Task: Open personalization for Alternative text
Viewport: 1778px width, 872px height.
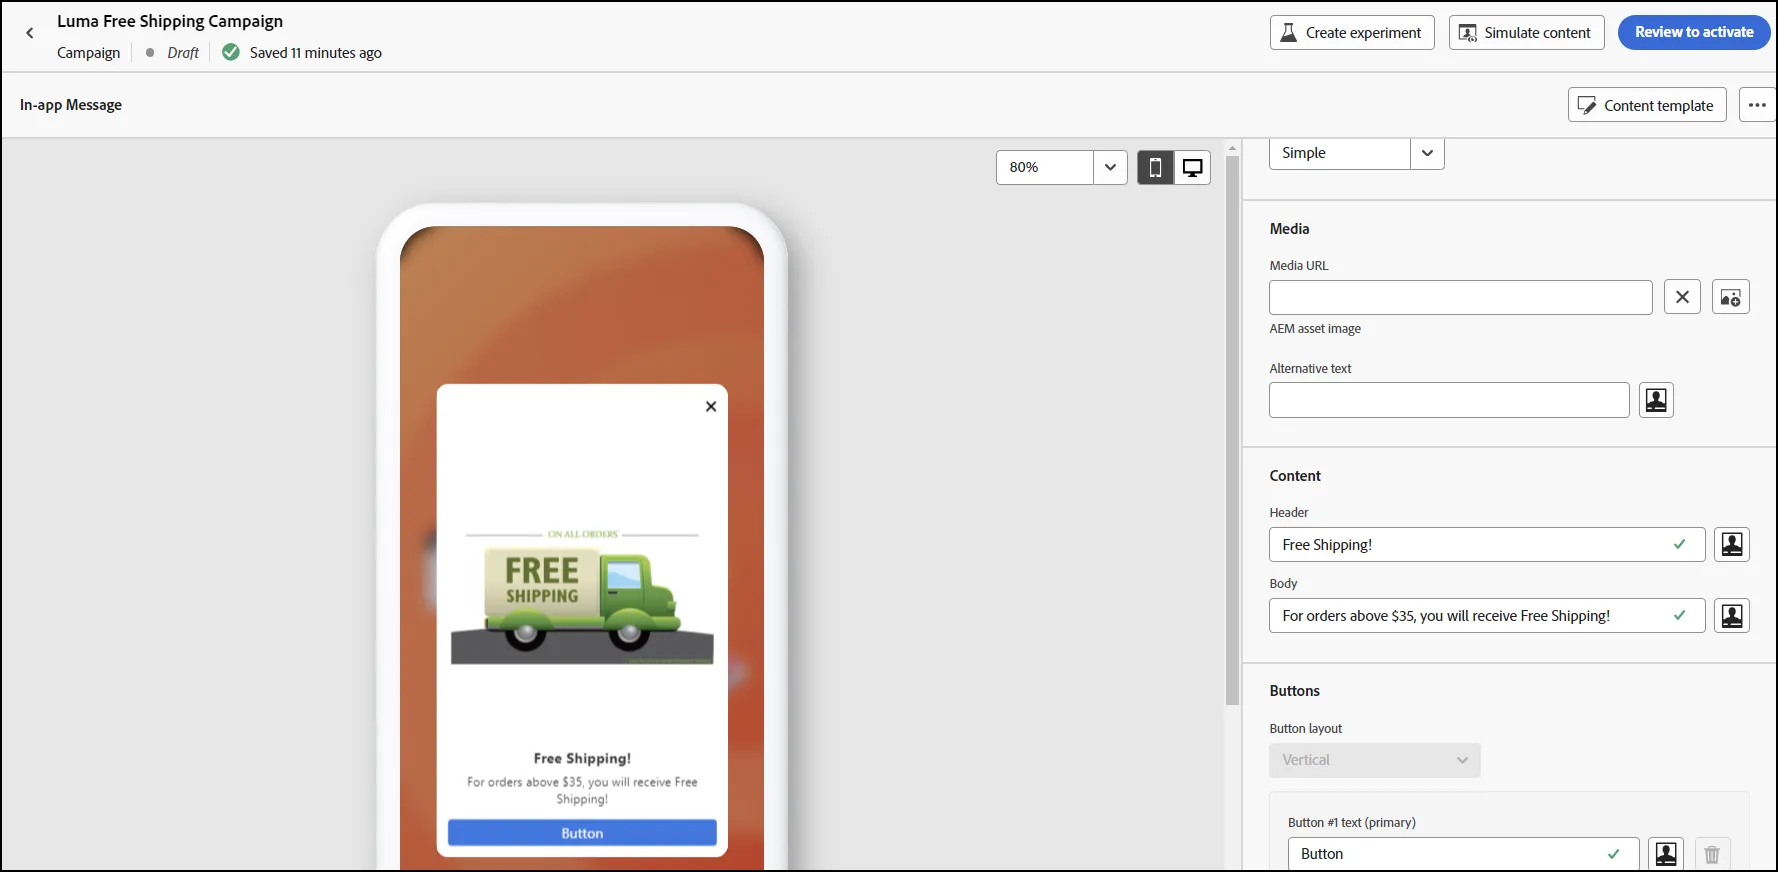Action: pos(1656,400)
